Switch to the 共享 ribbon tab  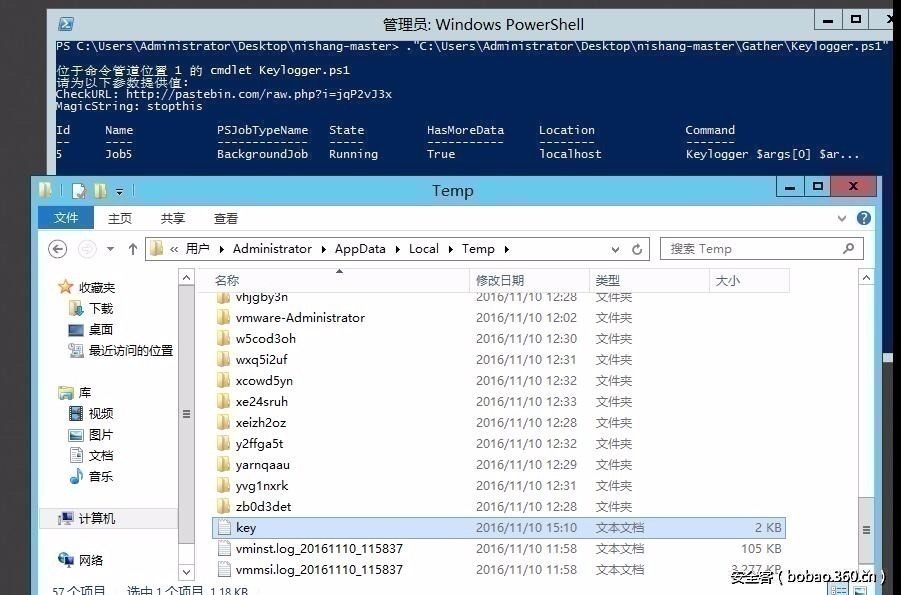172,218
